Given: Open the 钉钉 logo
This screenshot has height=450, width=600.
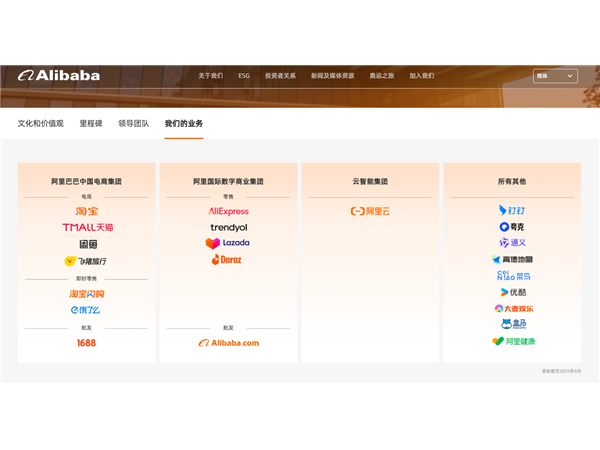Looking at the screenshot, I should 512,210.
